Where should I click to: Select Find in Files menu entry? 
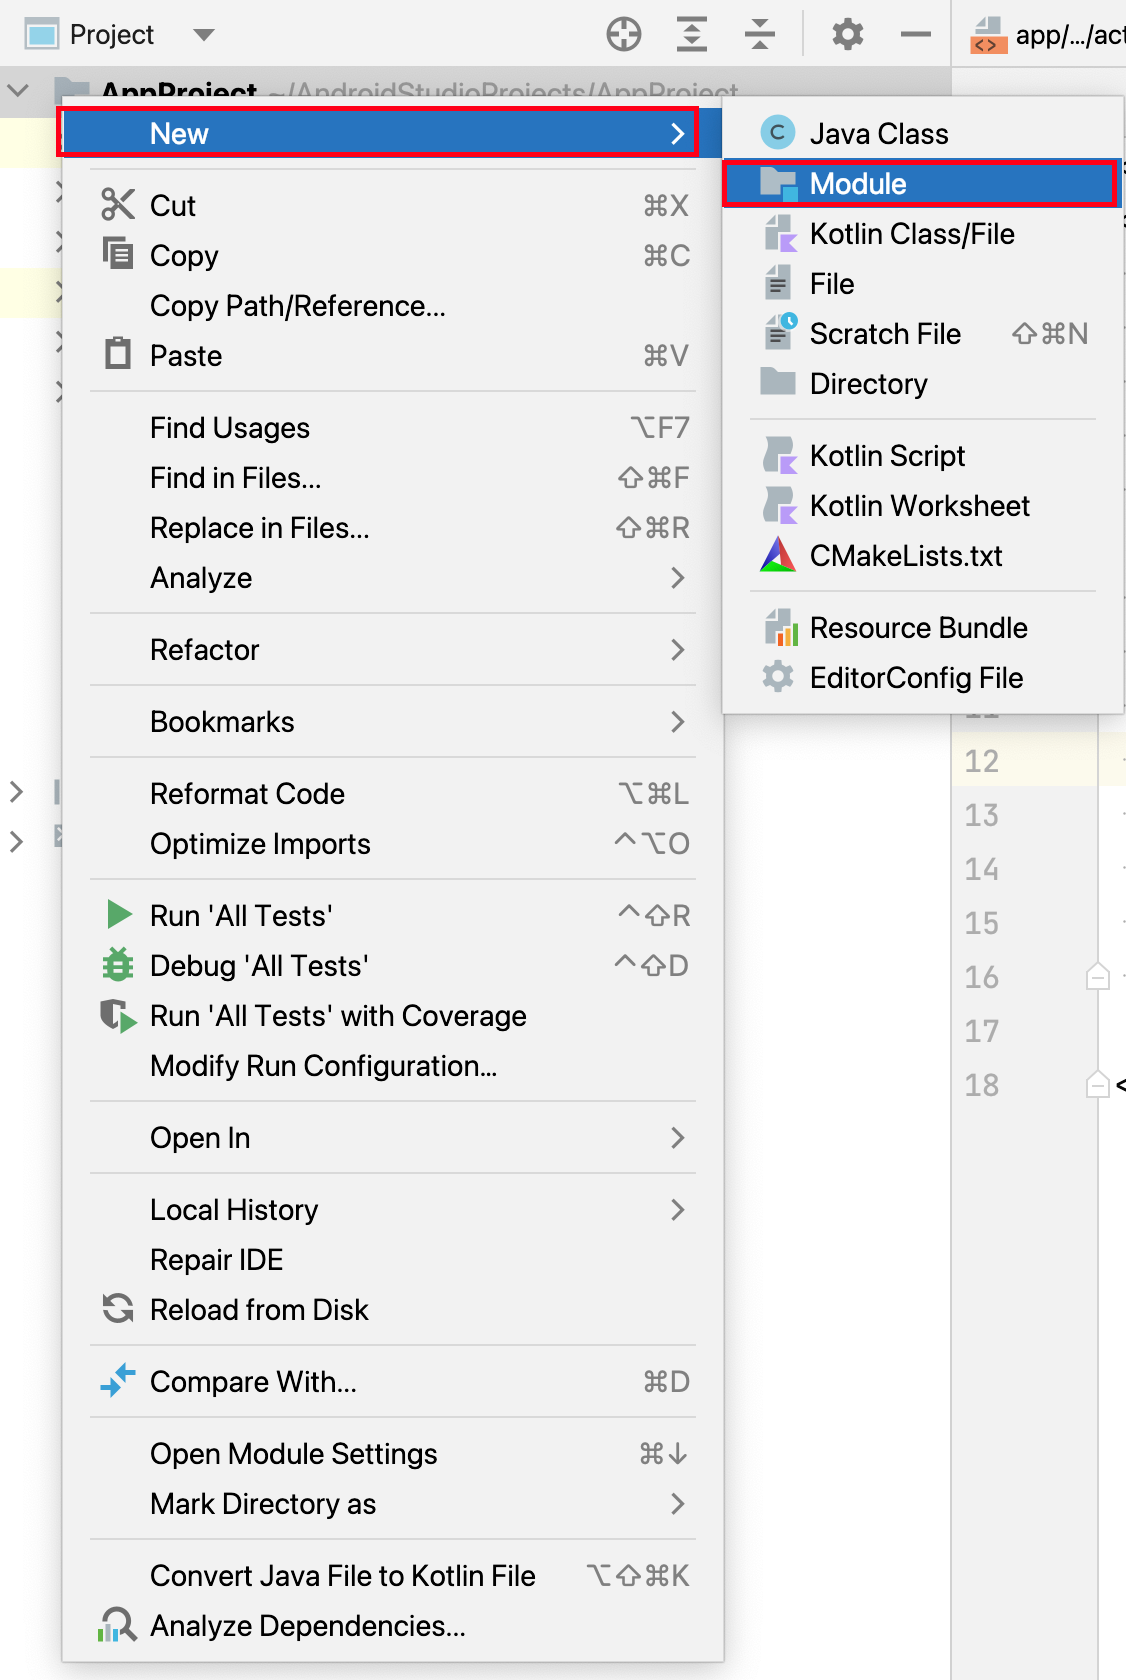235,478
